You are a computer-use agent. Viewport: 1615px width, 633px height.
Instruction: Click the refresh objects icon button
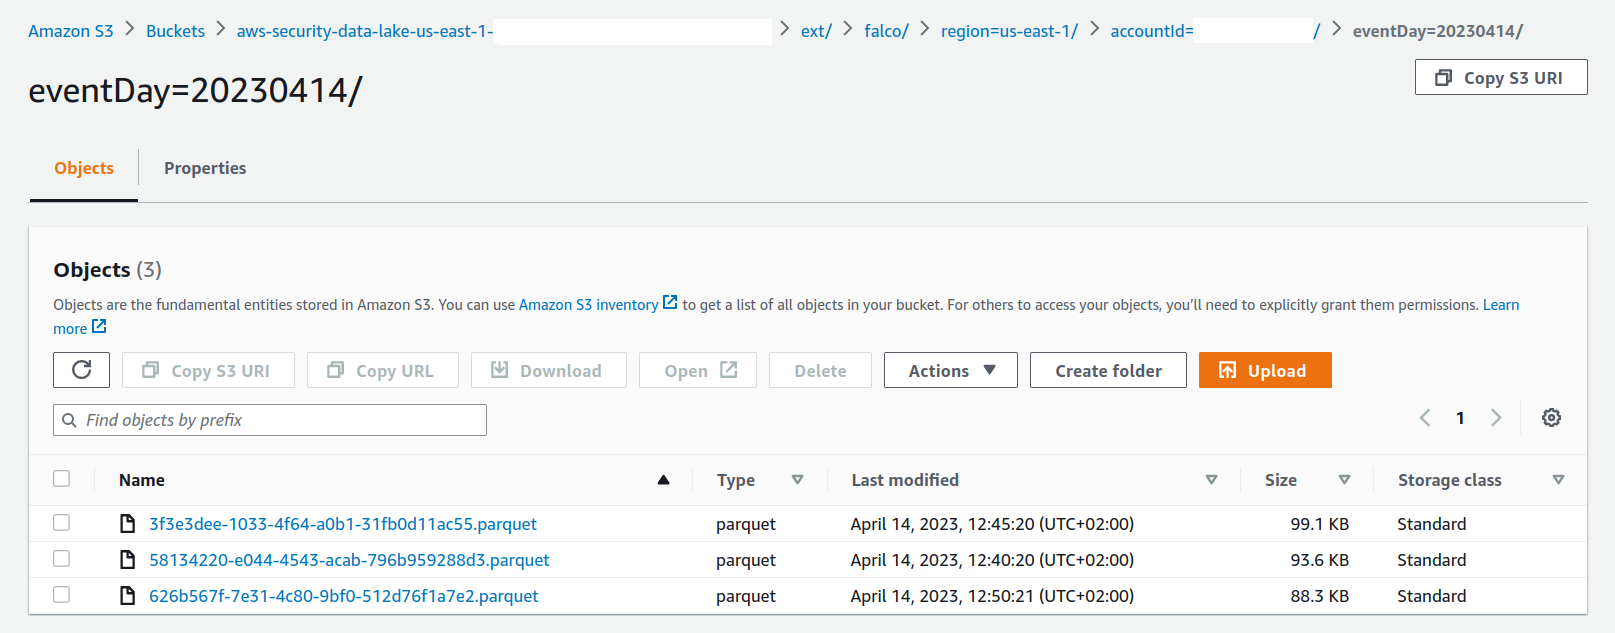pos(82,370)
